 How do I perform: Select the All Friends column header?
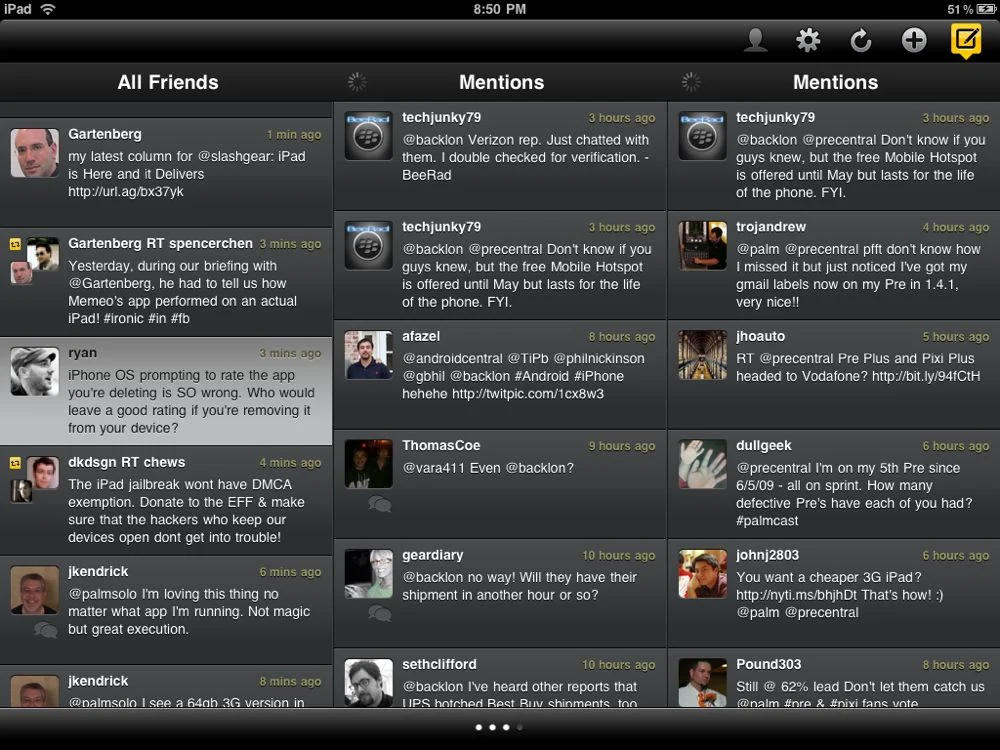(x=168, y=82)
